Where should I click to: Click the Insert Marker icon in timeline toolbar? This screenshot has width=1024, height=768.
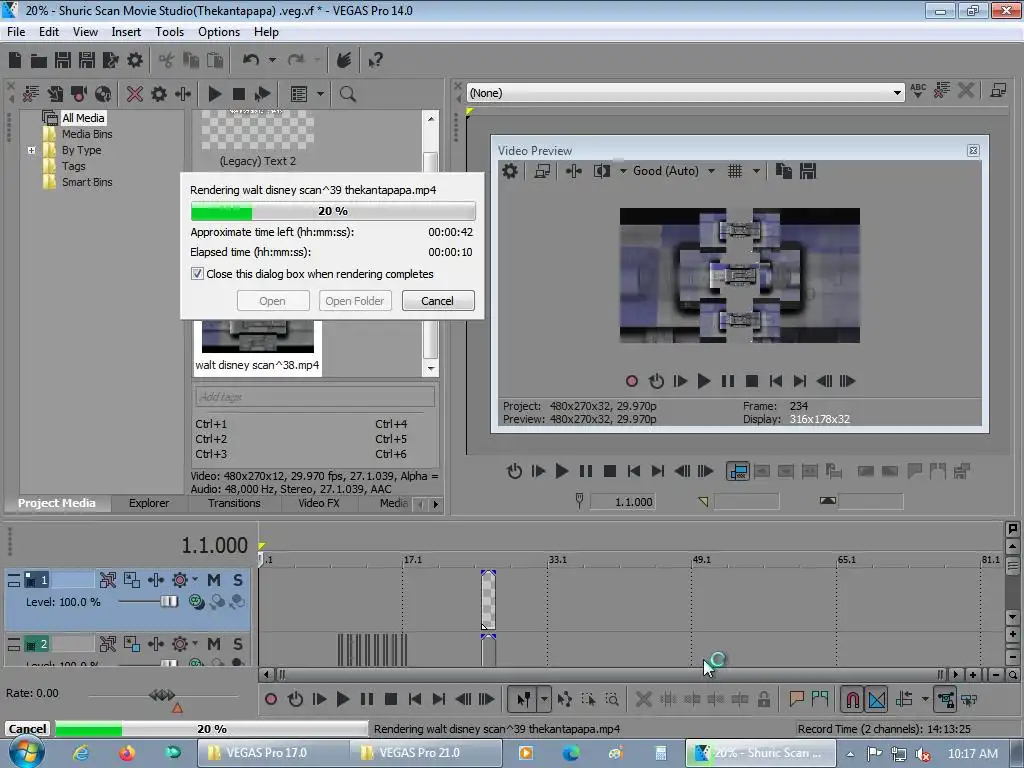point(796,699)
